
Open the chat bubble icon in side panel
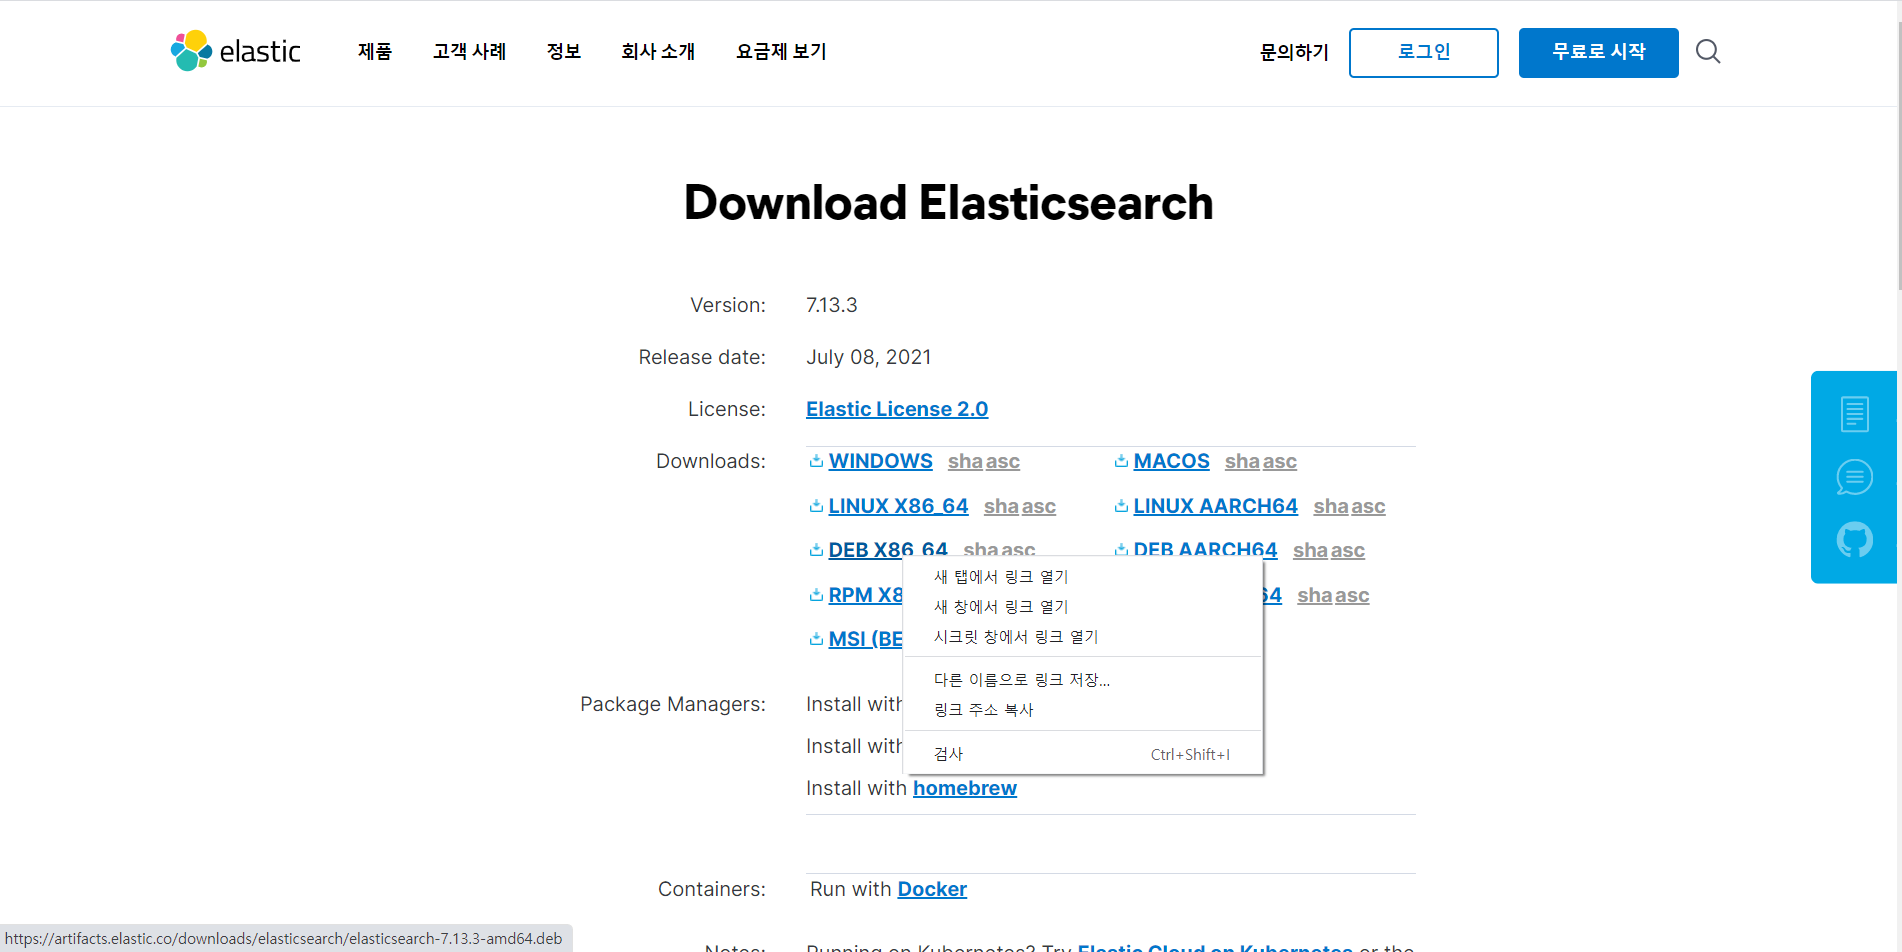point(1854,477)
